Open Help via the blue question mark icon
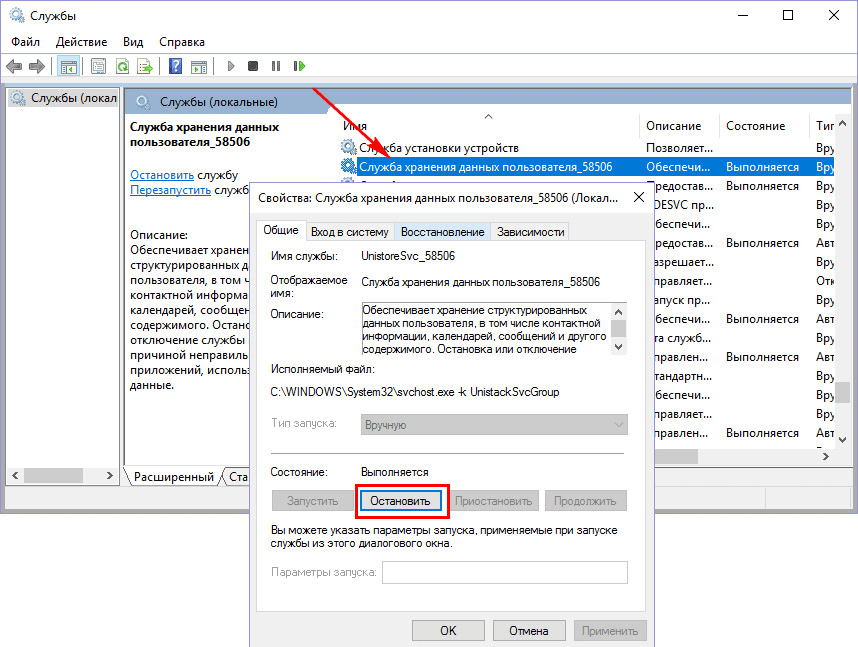 (175, 66)
